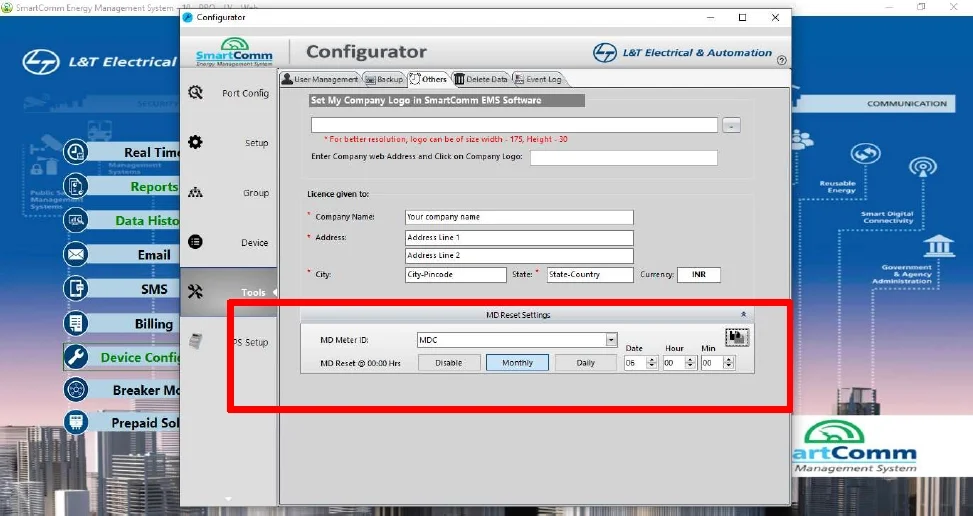
Task: Save MD Reset settings with floppy icon
Action: pos(737,337)
